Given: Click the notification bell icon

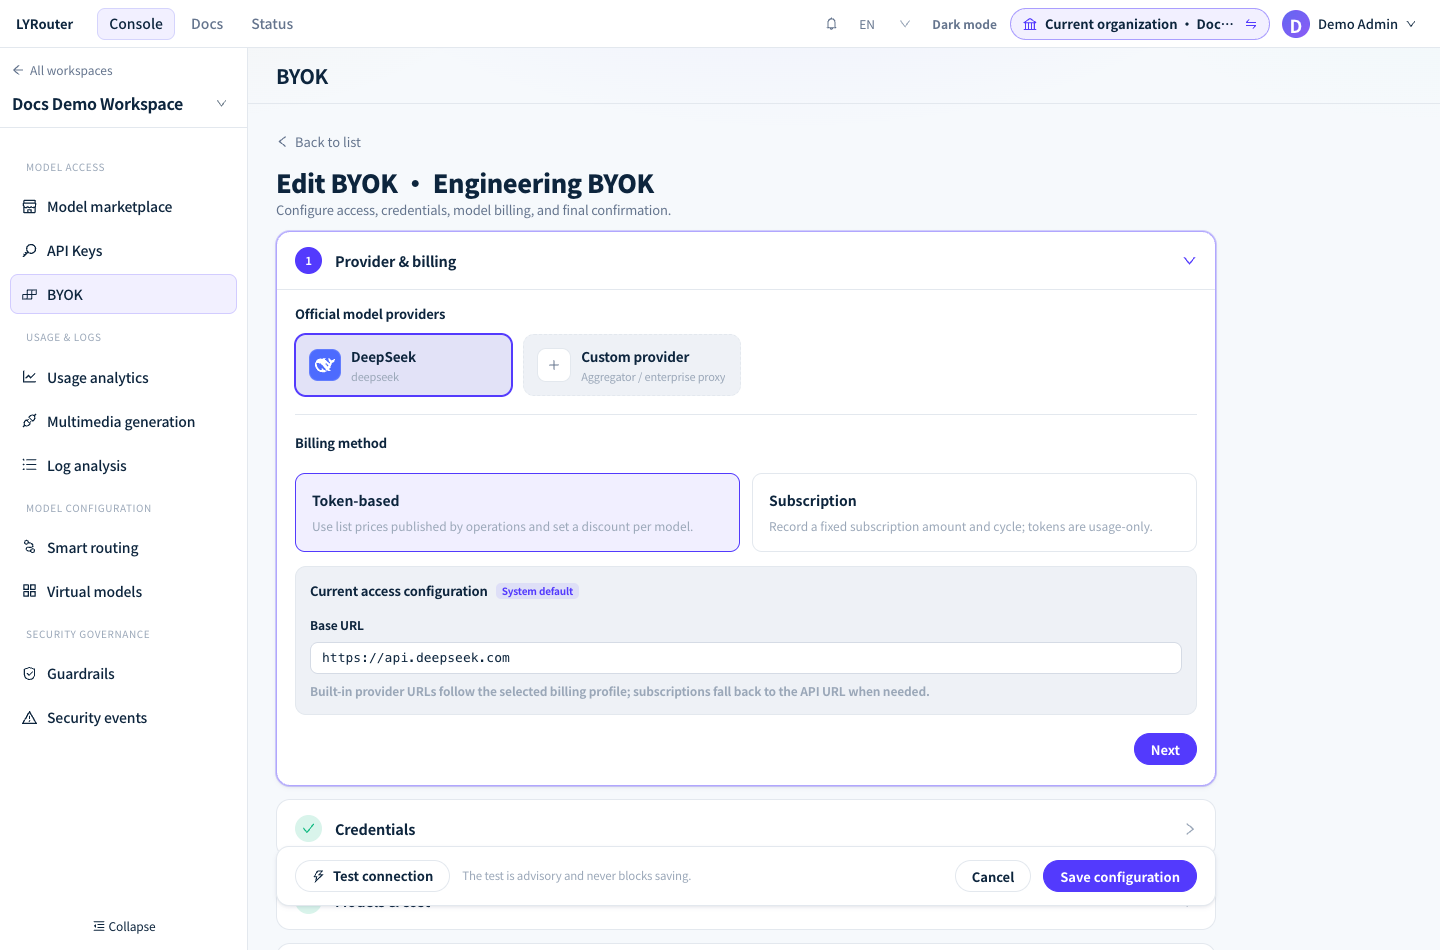Looking at the screenshot, I should pos(831,24).
